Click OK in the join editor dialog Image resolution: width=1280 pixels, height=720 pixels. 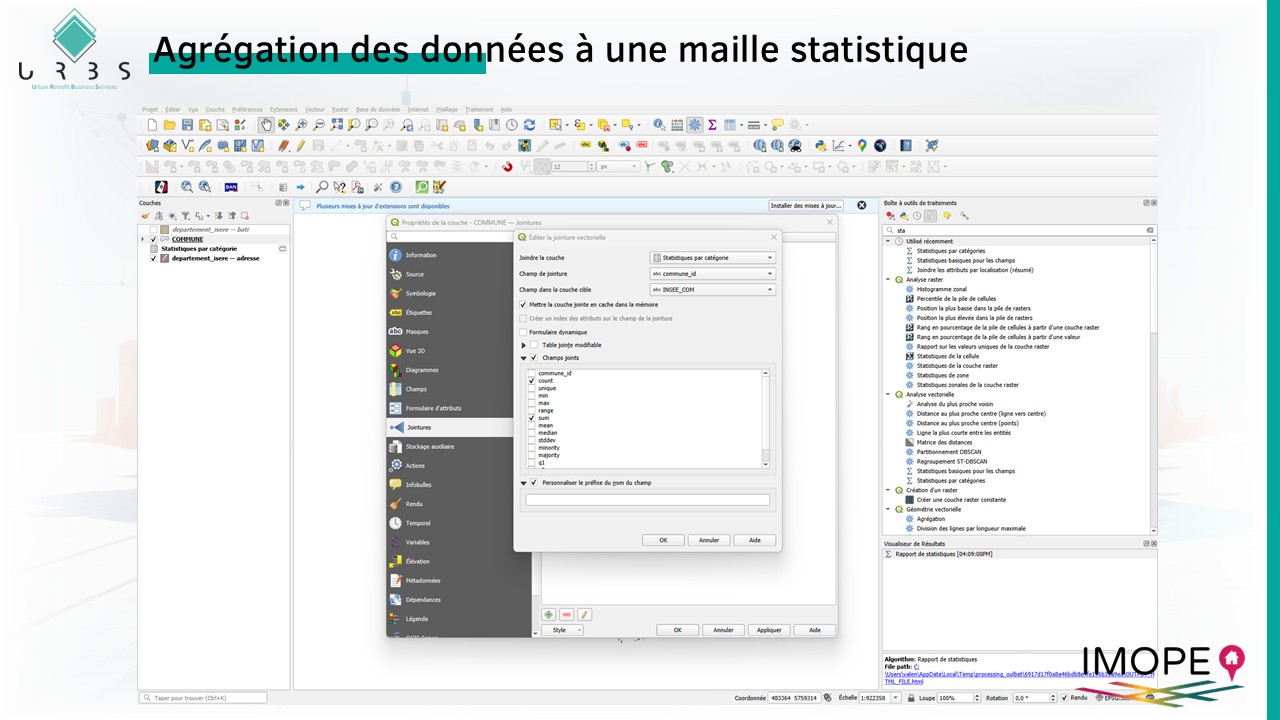coord(663,540)
